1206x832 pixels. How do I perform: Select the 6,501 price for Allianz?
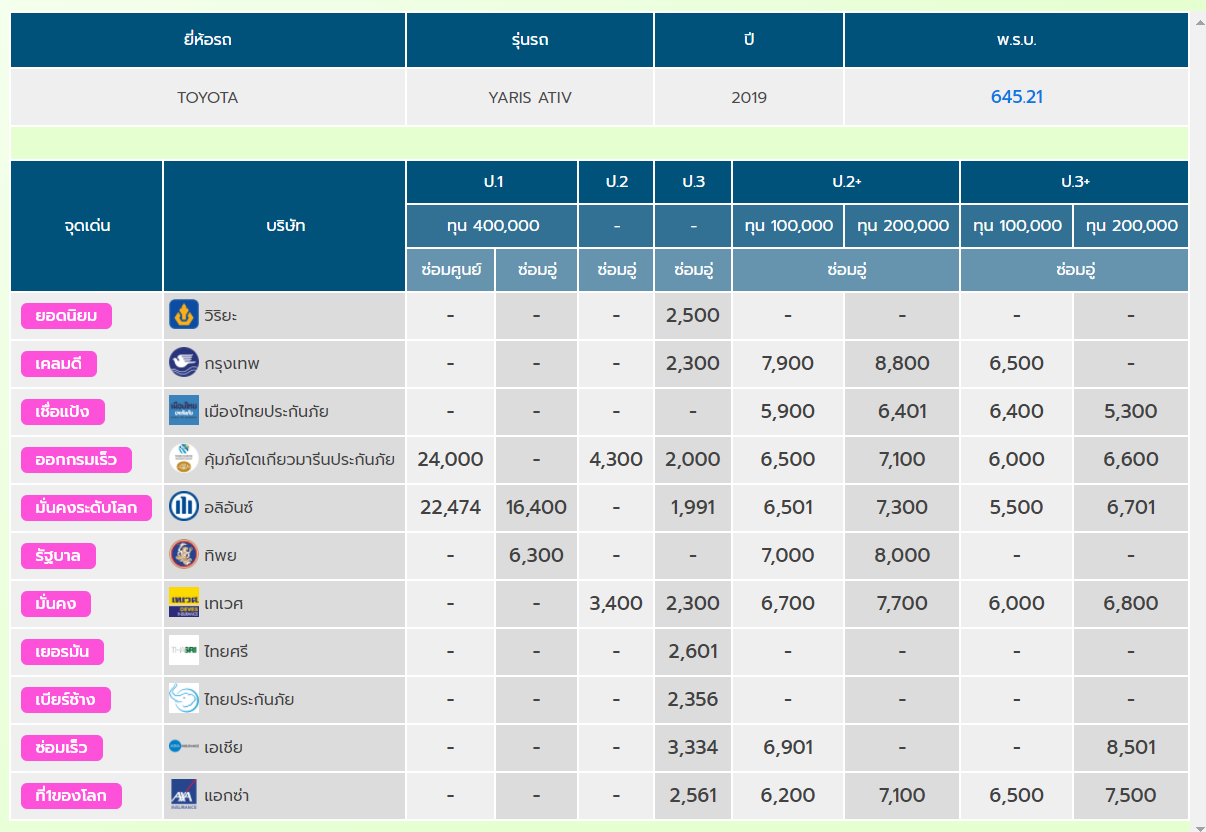[788, 507]
